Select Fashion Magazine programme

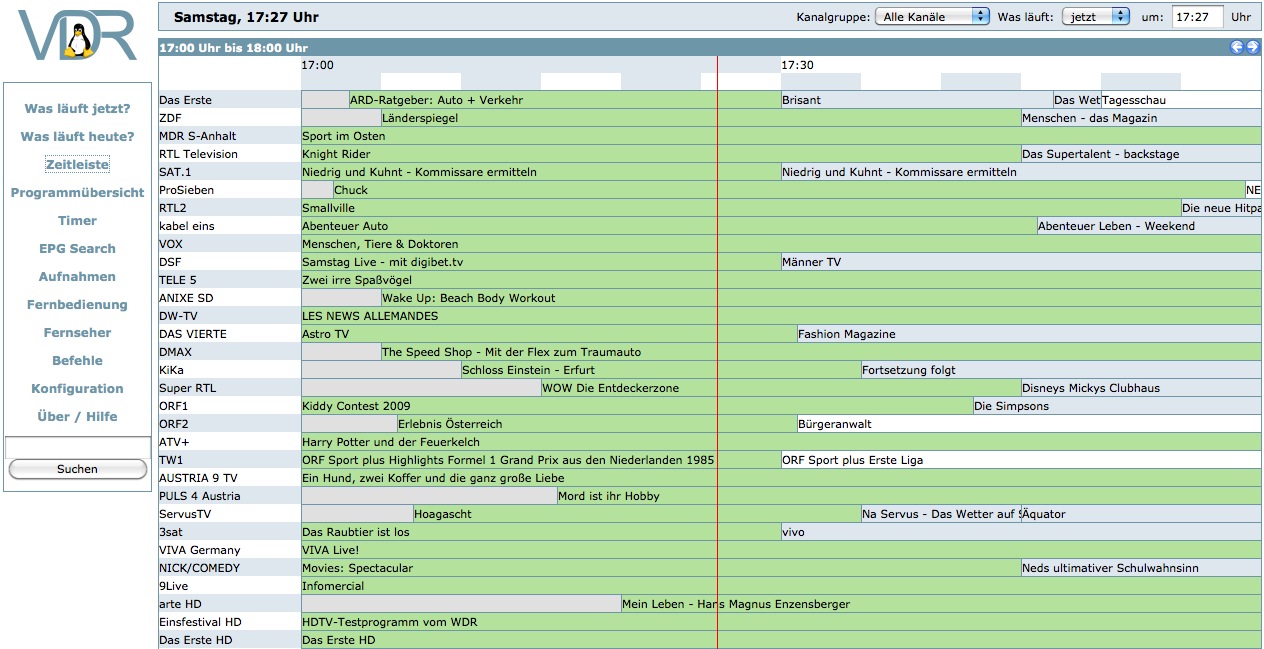(1029, 334)
